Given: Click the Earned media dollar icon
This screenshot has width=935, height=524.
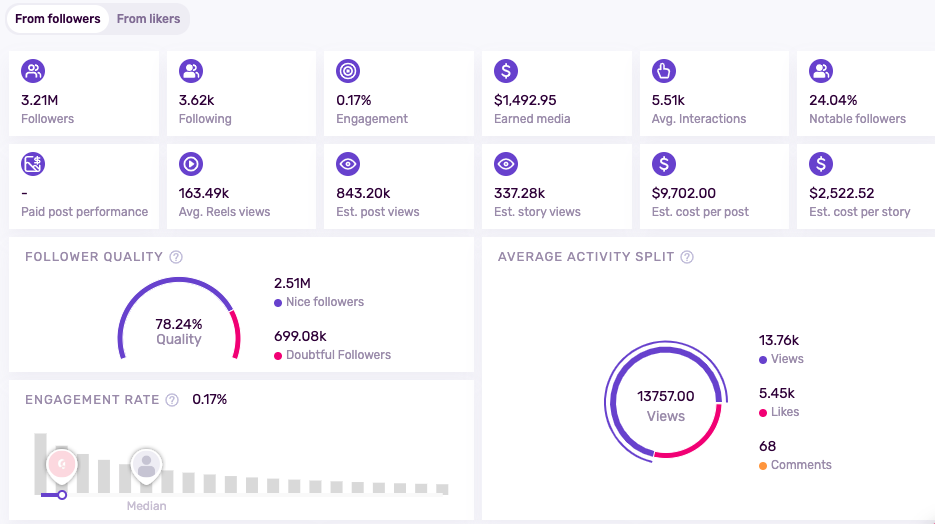Looking at the screenshot, I should point(506,71).
